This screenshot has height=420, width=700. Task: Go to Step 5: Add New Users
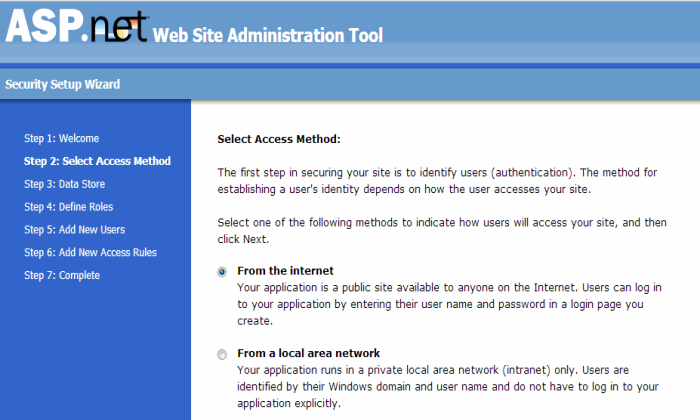pos(75,229)
